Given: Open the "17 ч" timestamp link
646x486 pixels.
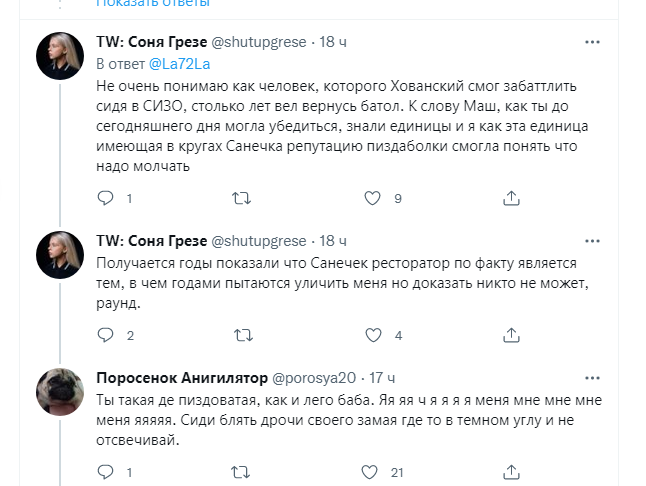Looking at the screenshot, I should 382,378.
